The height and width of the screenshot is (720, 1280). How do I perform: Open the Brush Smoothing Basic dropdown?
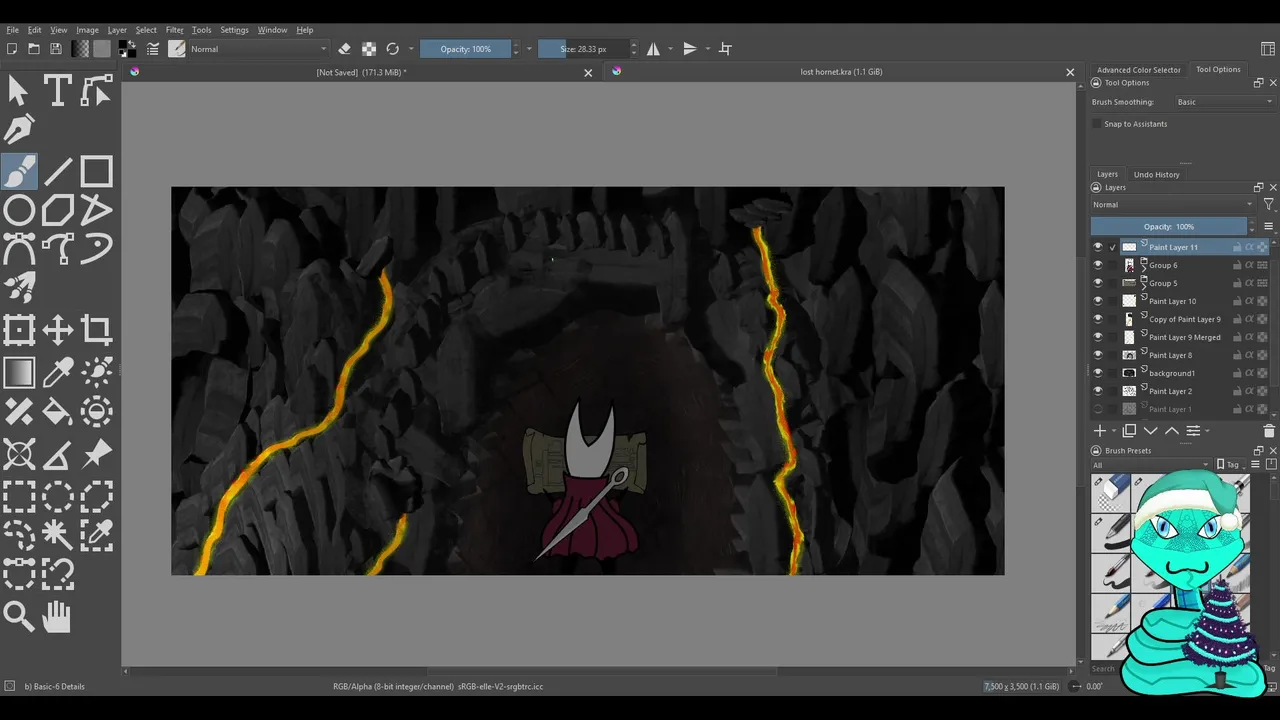1225,102
